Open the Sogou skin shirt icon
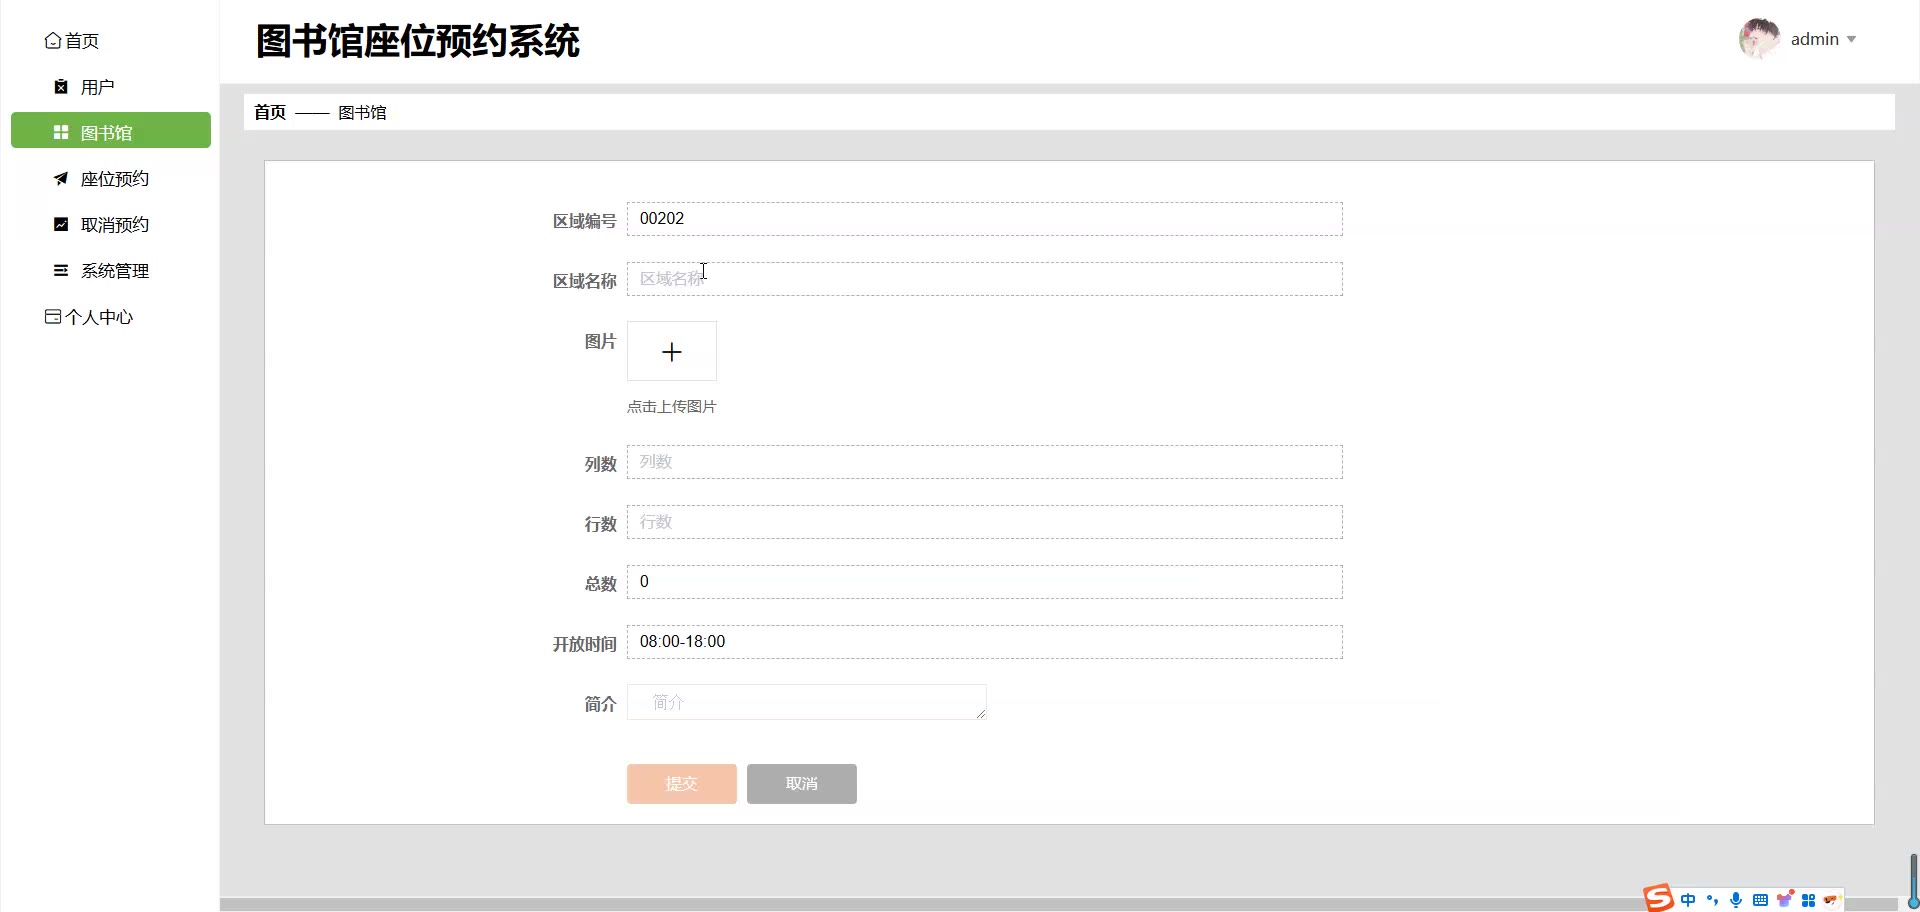Screen dimensions: 1920x912 pos(1785,899)
